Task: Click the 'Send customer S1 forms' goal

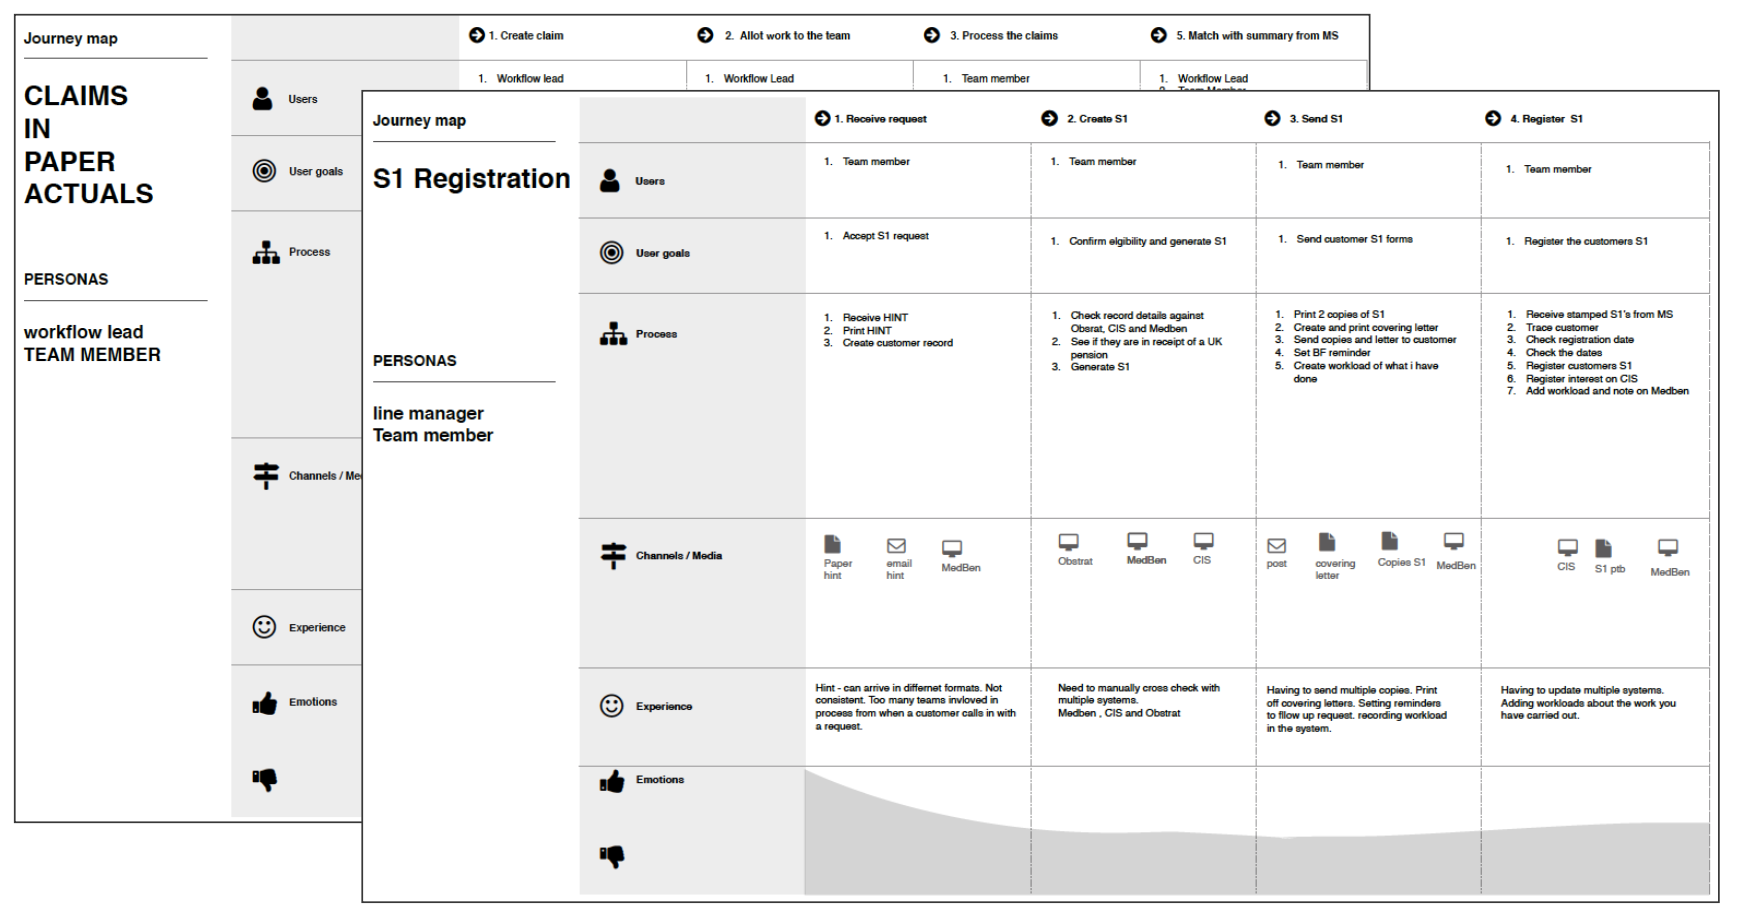Action: [x=1354, y=239]
